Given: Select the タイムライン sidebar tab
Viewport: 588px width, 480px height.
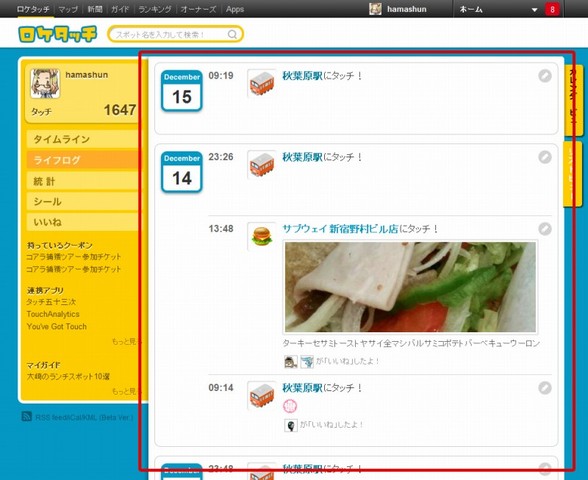Looking at the screenshot, I should [x=82, y=140].
